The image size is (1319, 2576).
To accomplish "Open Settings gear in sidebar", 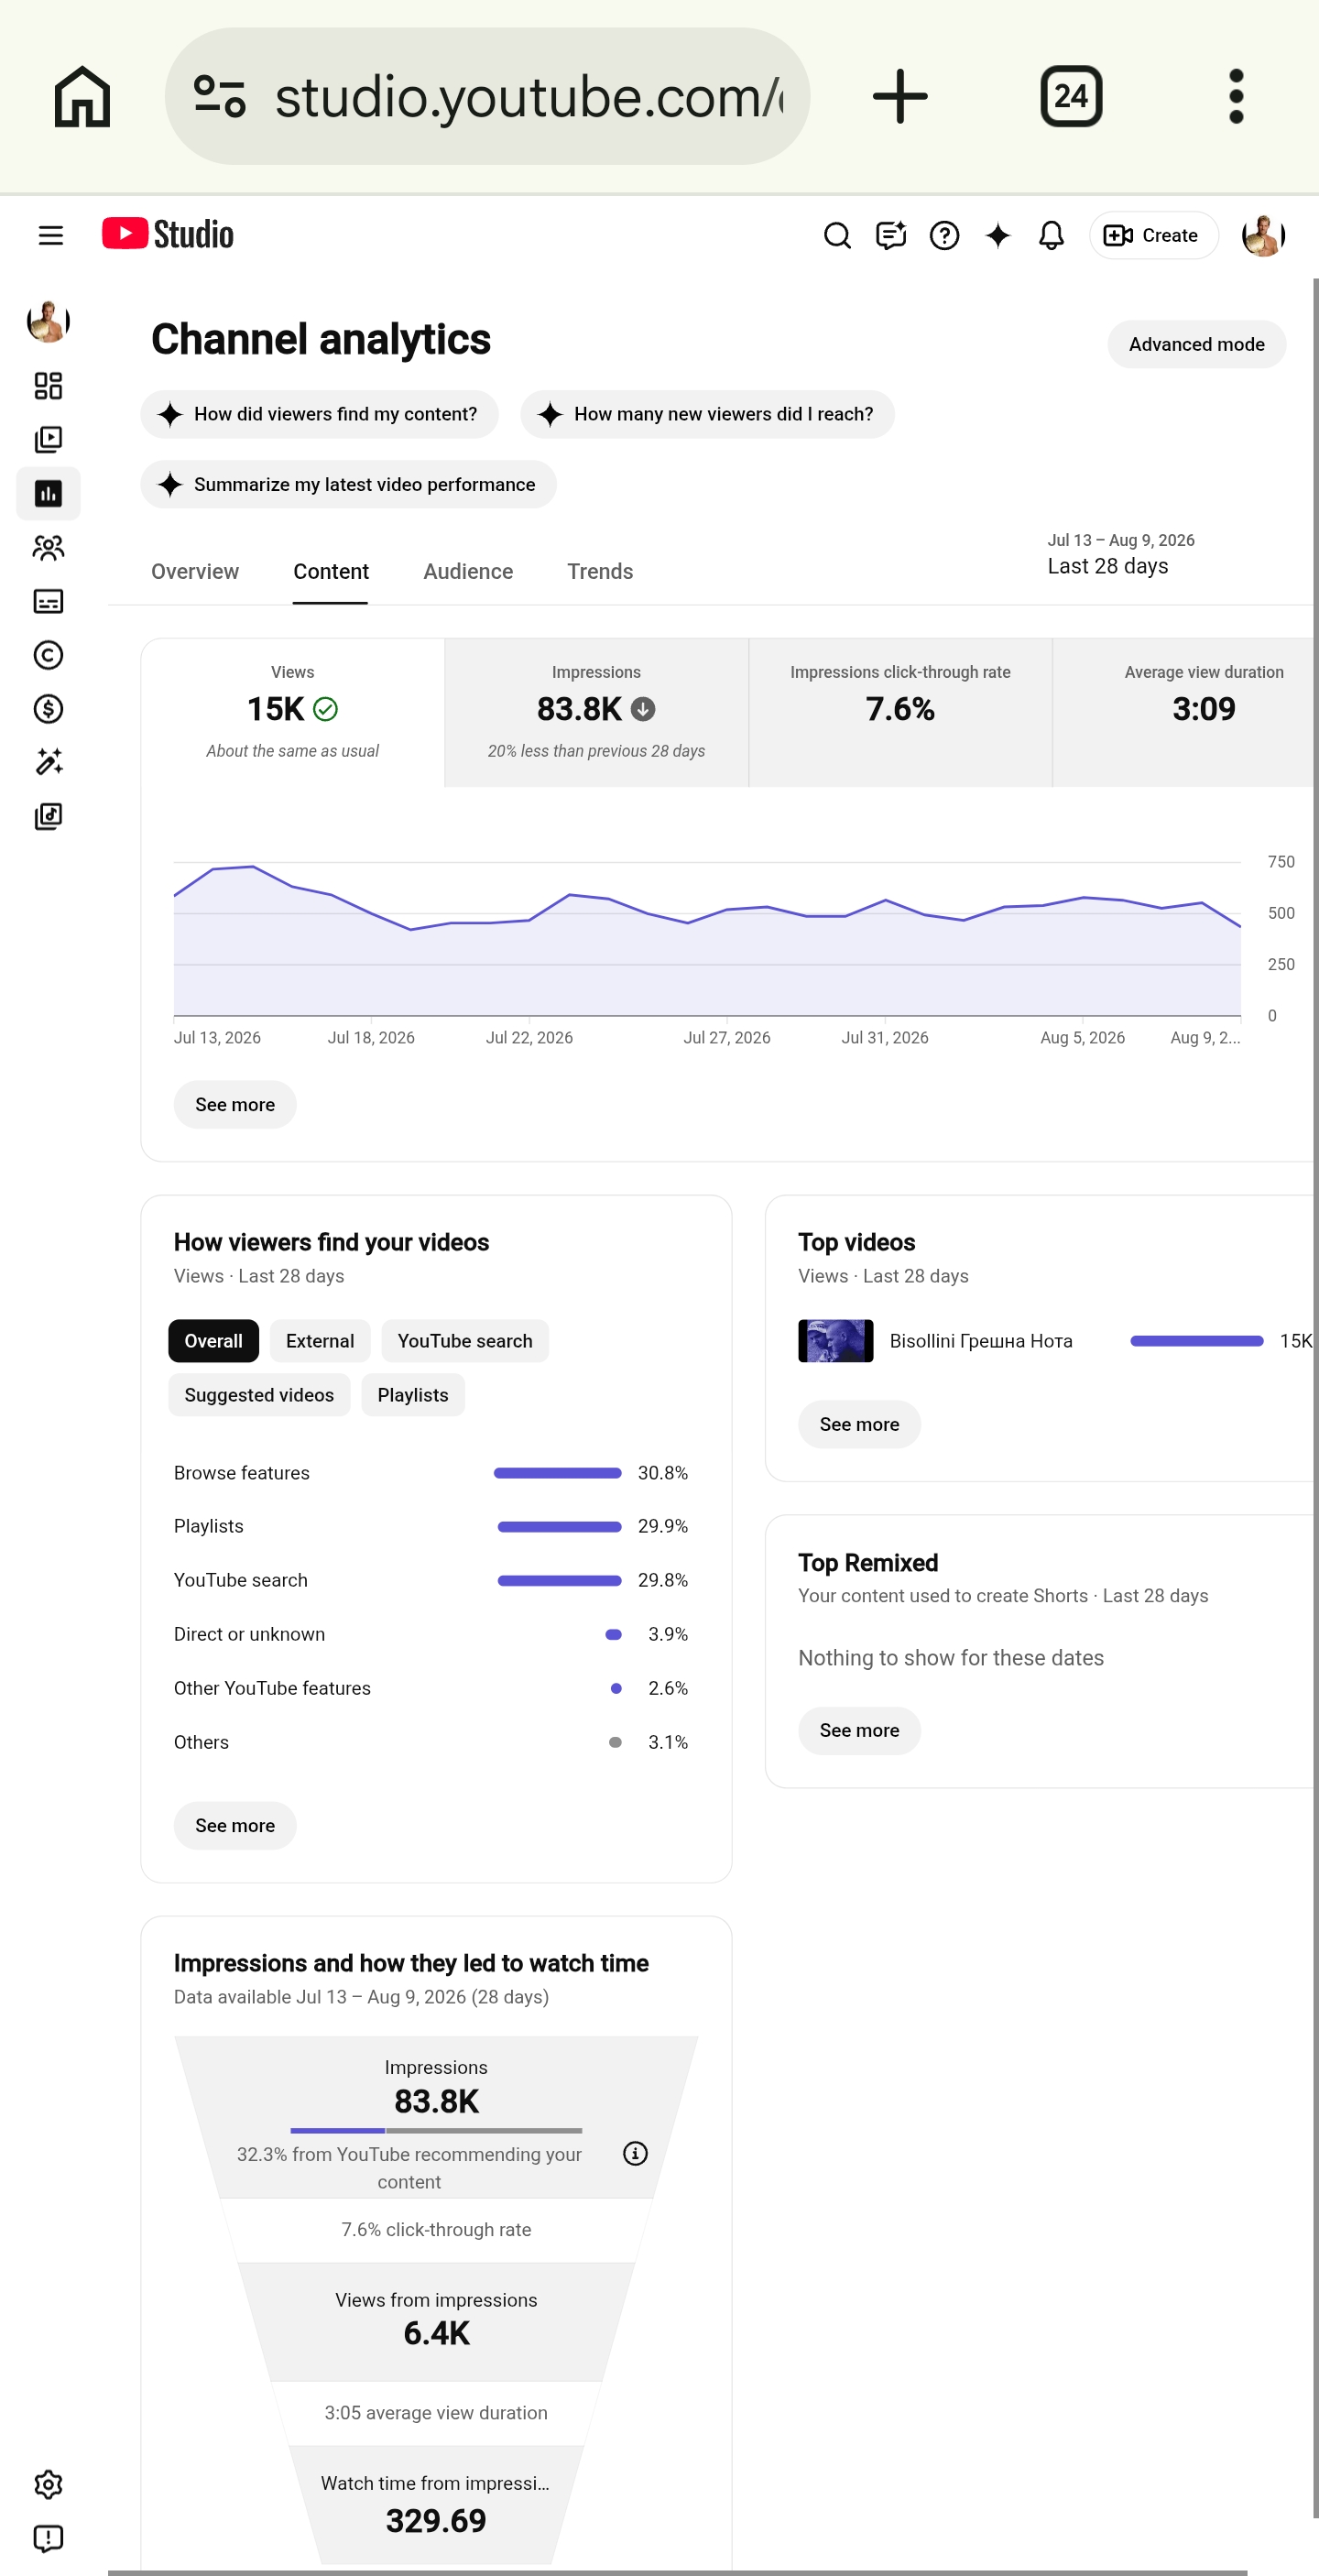I will click(x=48, y=2485).
